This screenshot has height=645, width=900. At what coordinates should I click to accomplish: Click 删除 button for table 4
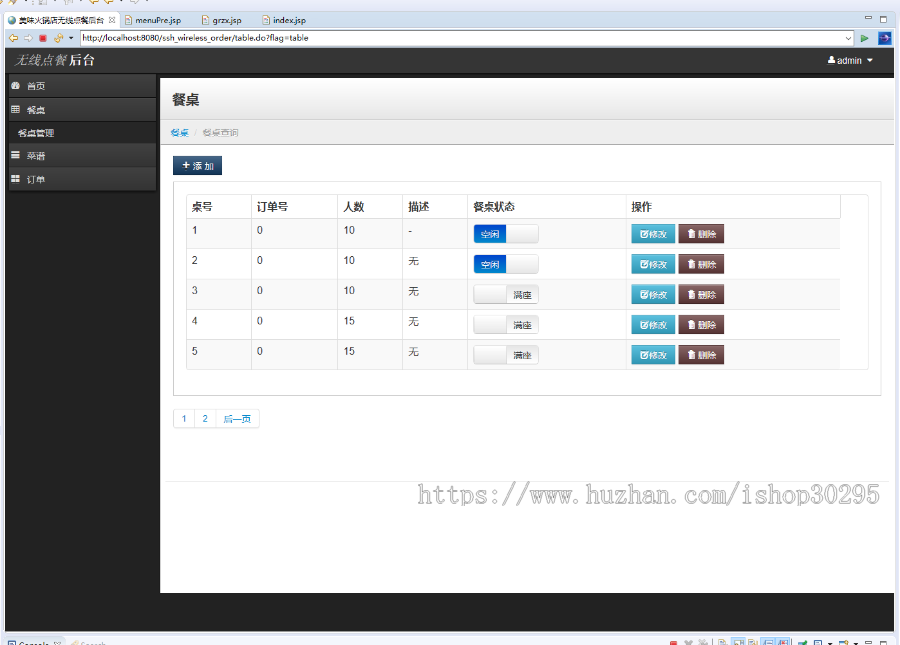coord(701,325)
